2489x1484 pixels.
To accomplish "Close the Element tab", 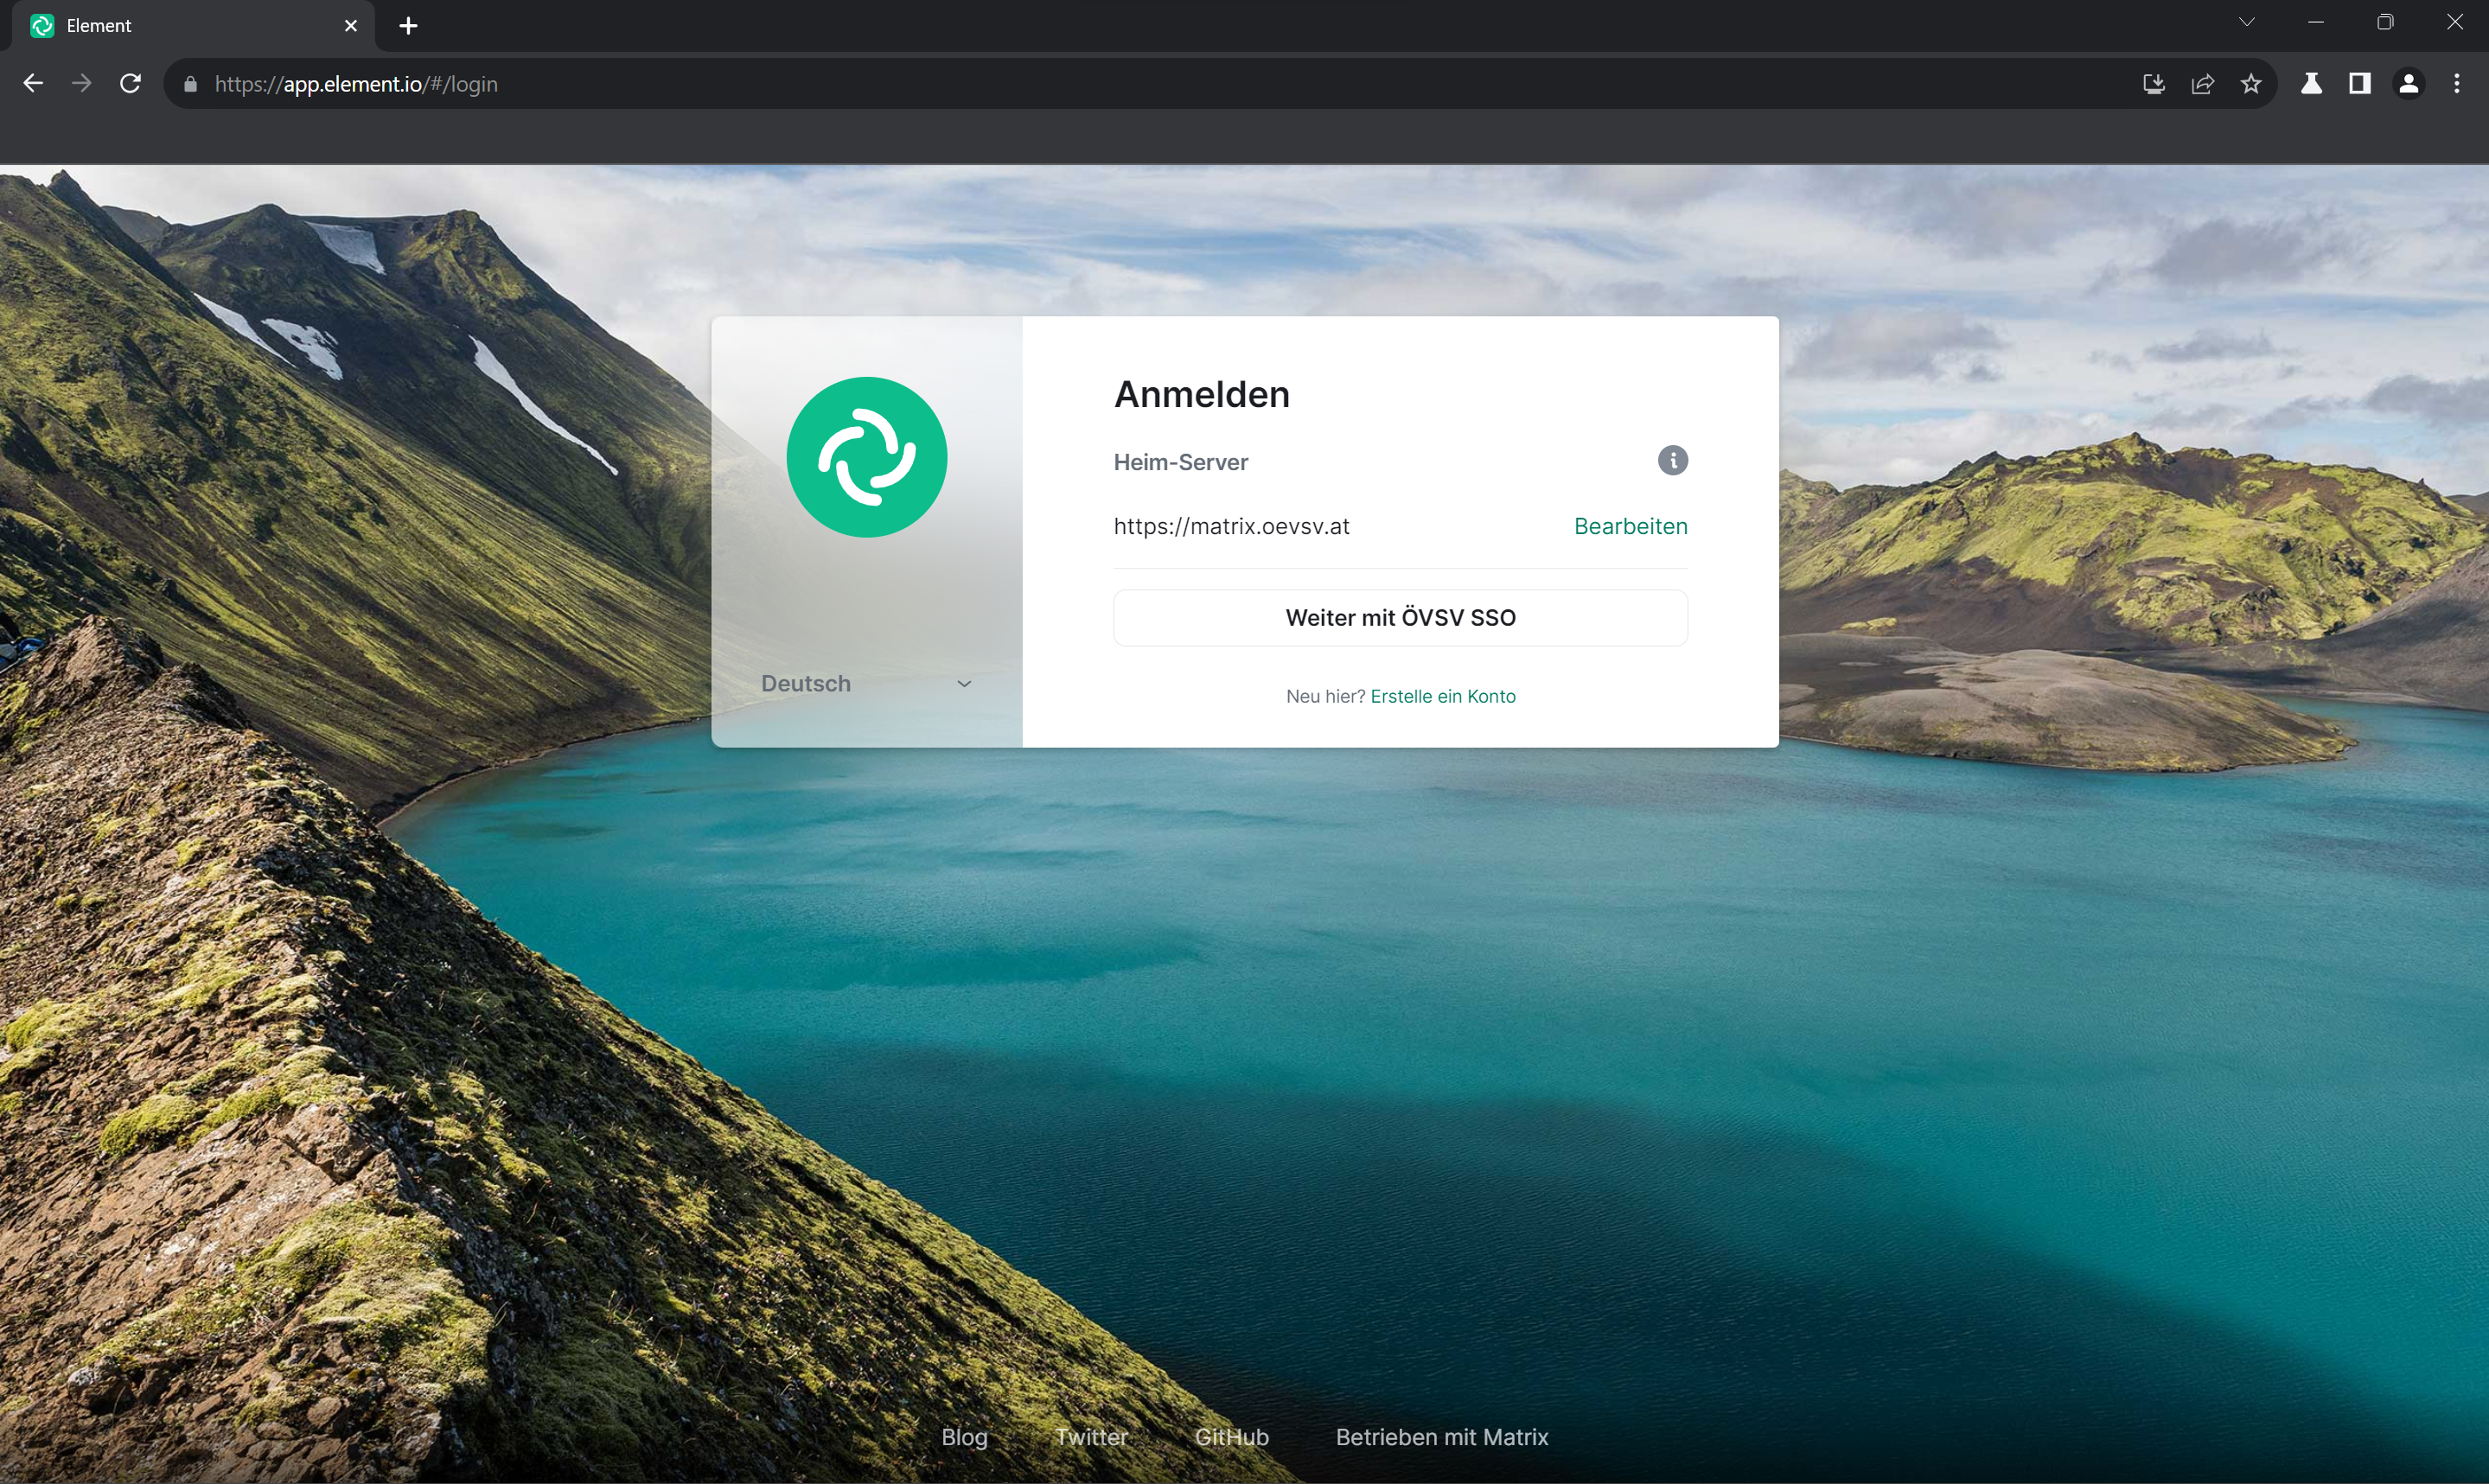I will [351, 26].
